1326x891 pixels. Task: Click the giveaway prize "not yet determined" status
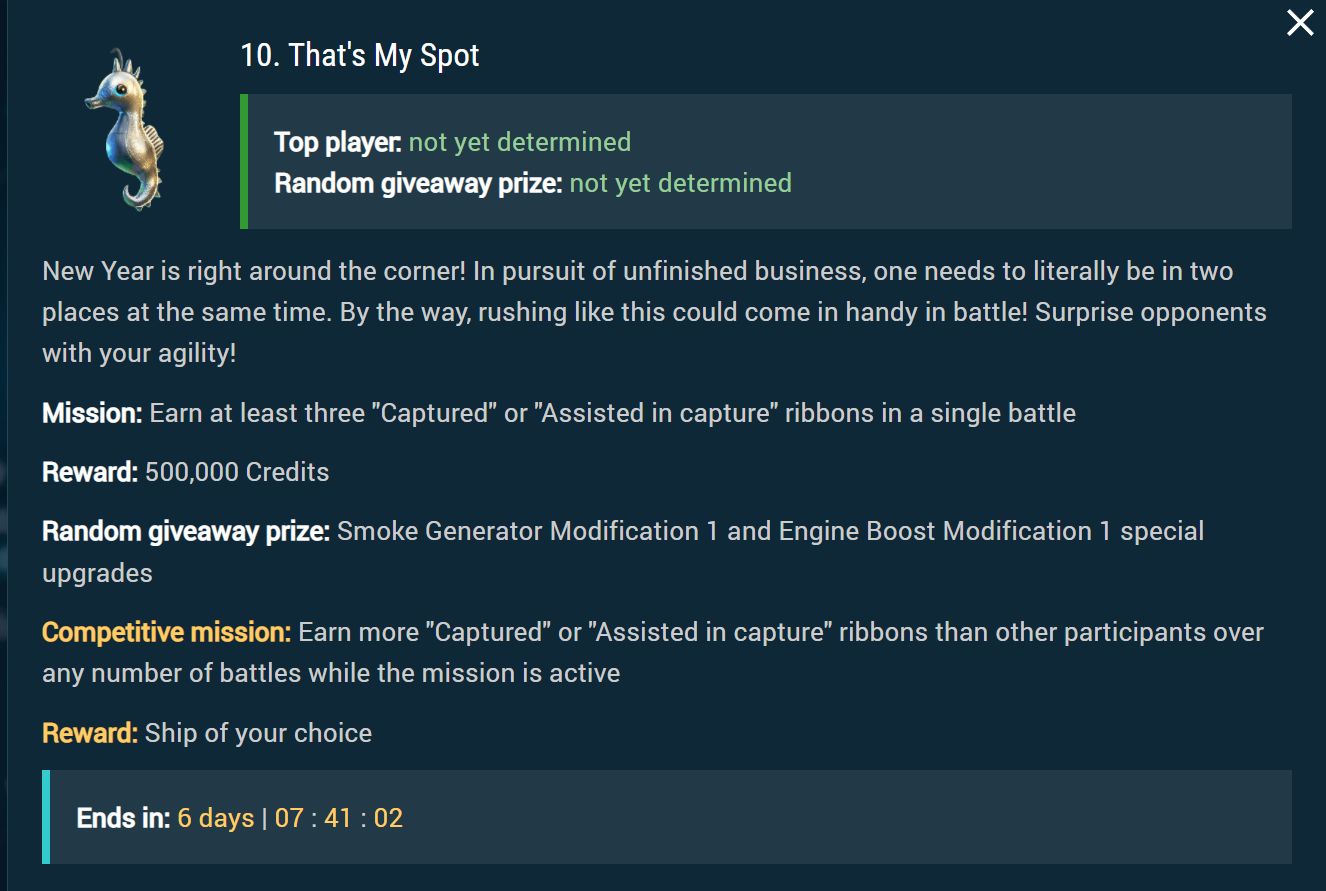pyautogui.click(x=680, y=183)
